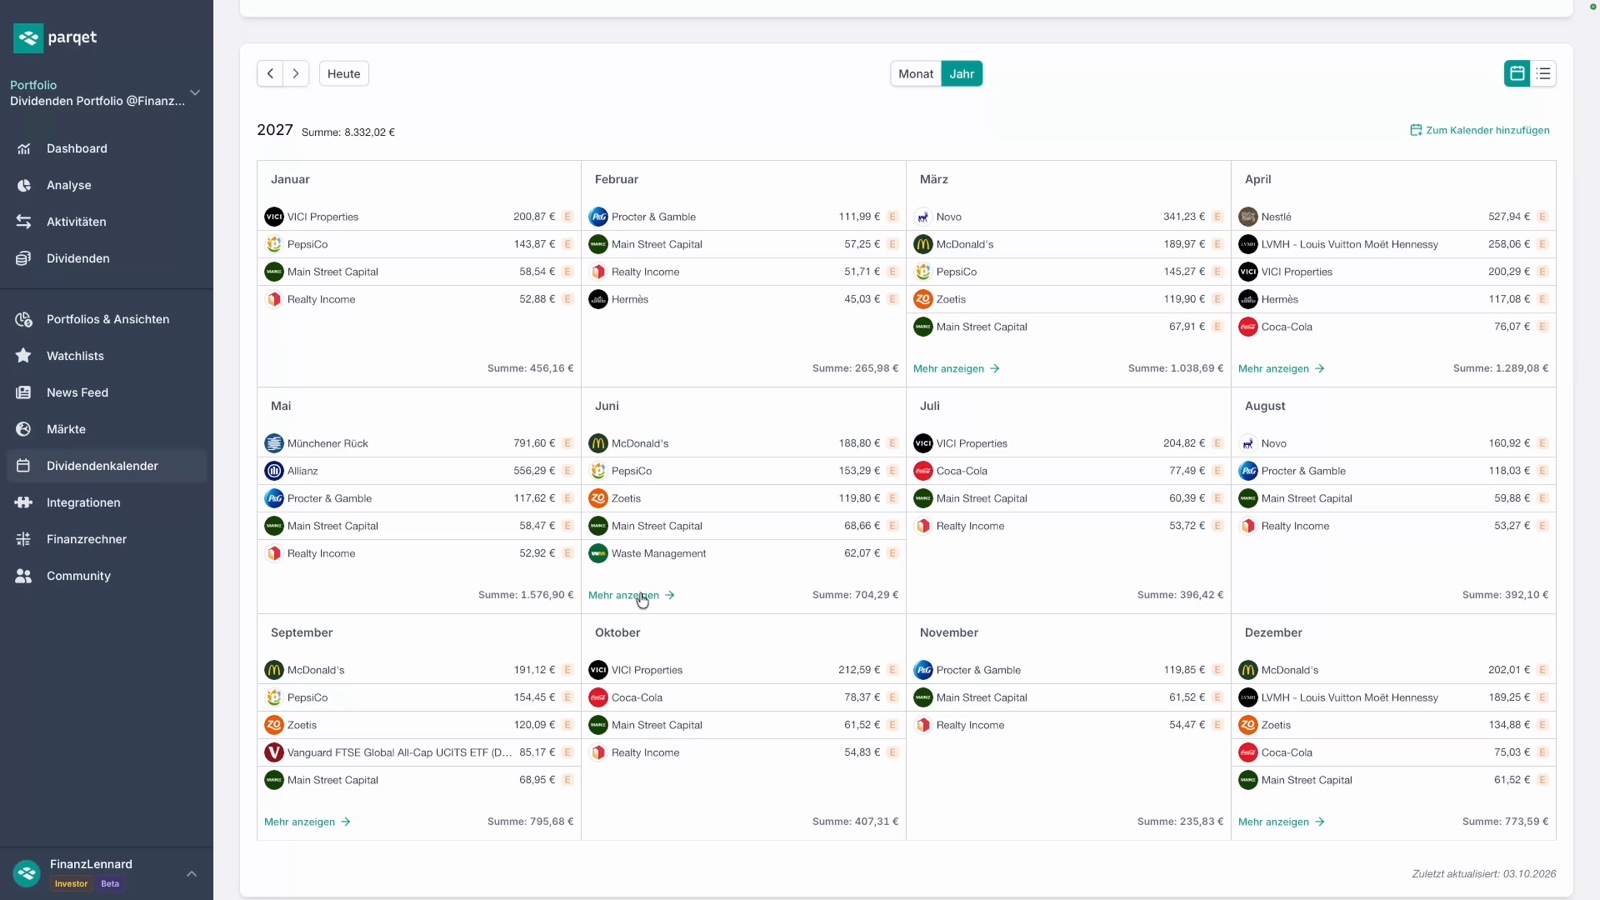Click the parqet logo icon
1600x900 pixels.
pos(28,38)
